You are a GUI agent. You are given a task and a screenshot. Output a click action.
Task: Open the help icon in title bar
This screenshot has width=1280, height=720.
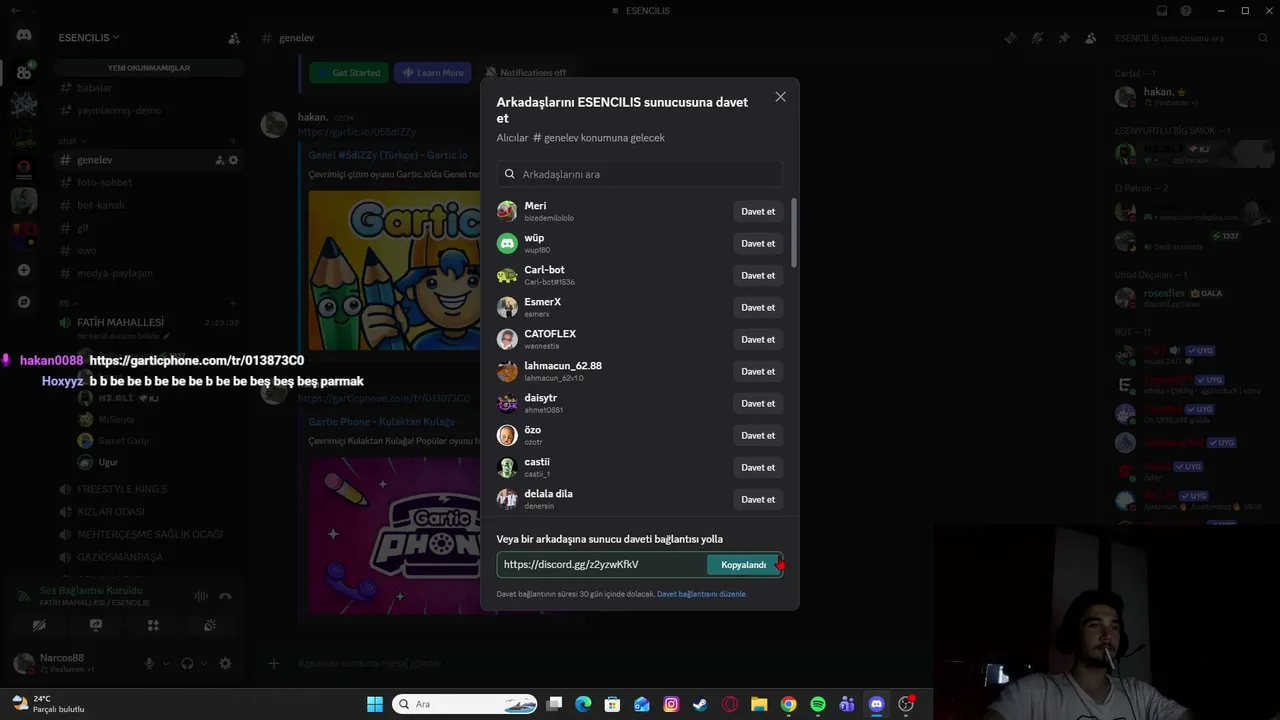[x=1186, y=11]
